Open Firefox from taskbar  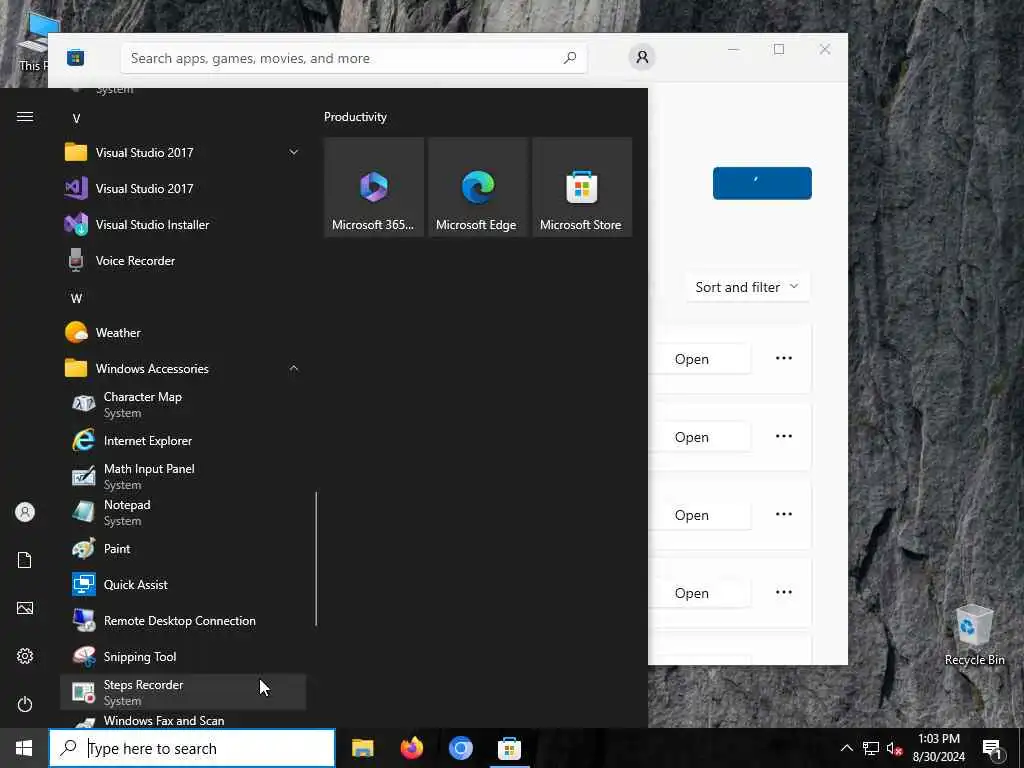click(x=411, y=748)
